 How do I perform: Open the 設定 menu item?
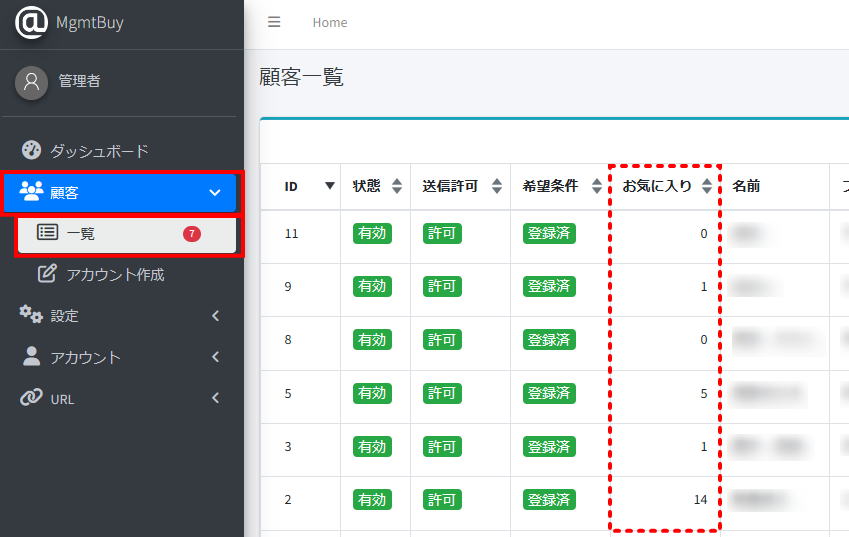pos(119,316)
